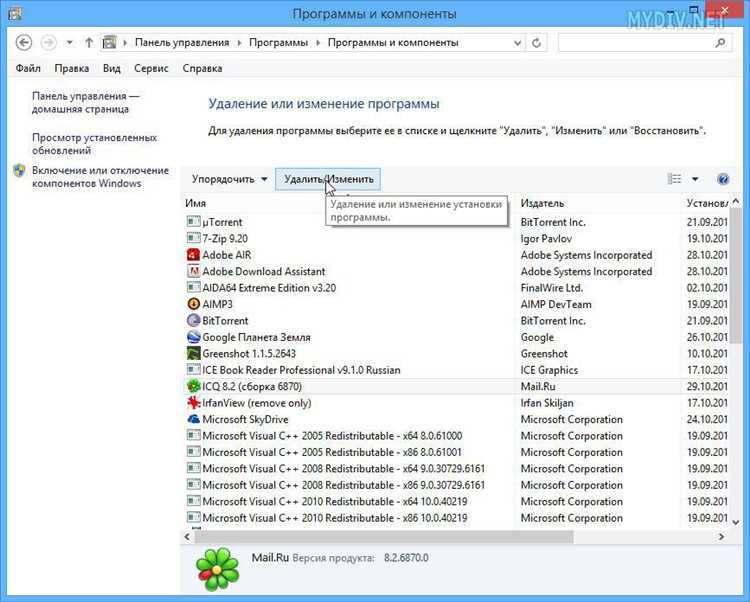The width and height of the screenshot is (750, 602).
Task: Click scroll down arrow of list
Action: tap(736, 522)
